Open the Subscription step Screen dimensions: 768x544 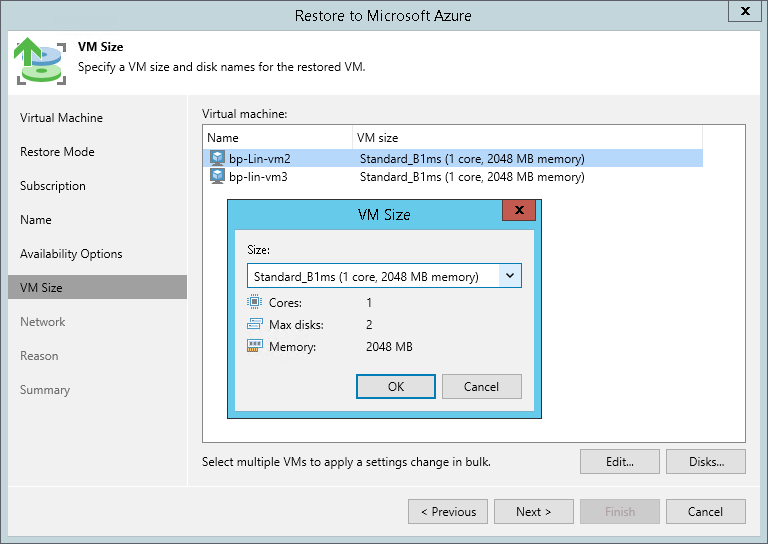pyautogui.click(x=53, y=186)
